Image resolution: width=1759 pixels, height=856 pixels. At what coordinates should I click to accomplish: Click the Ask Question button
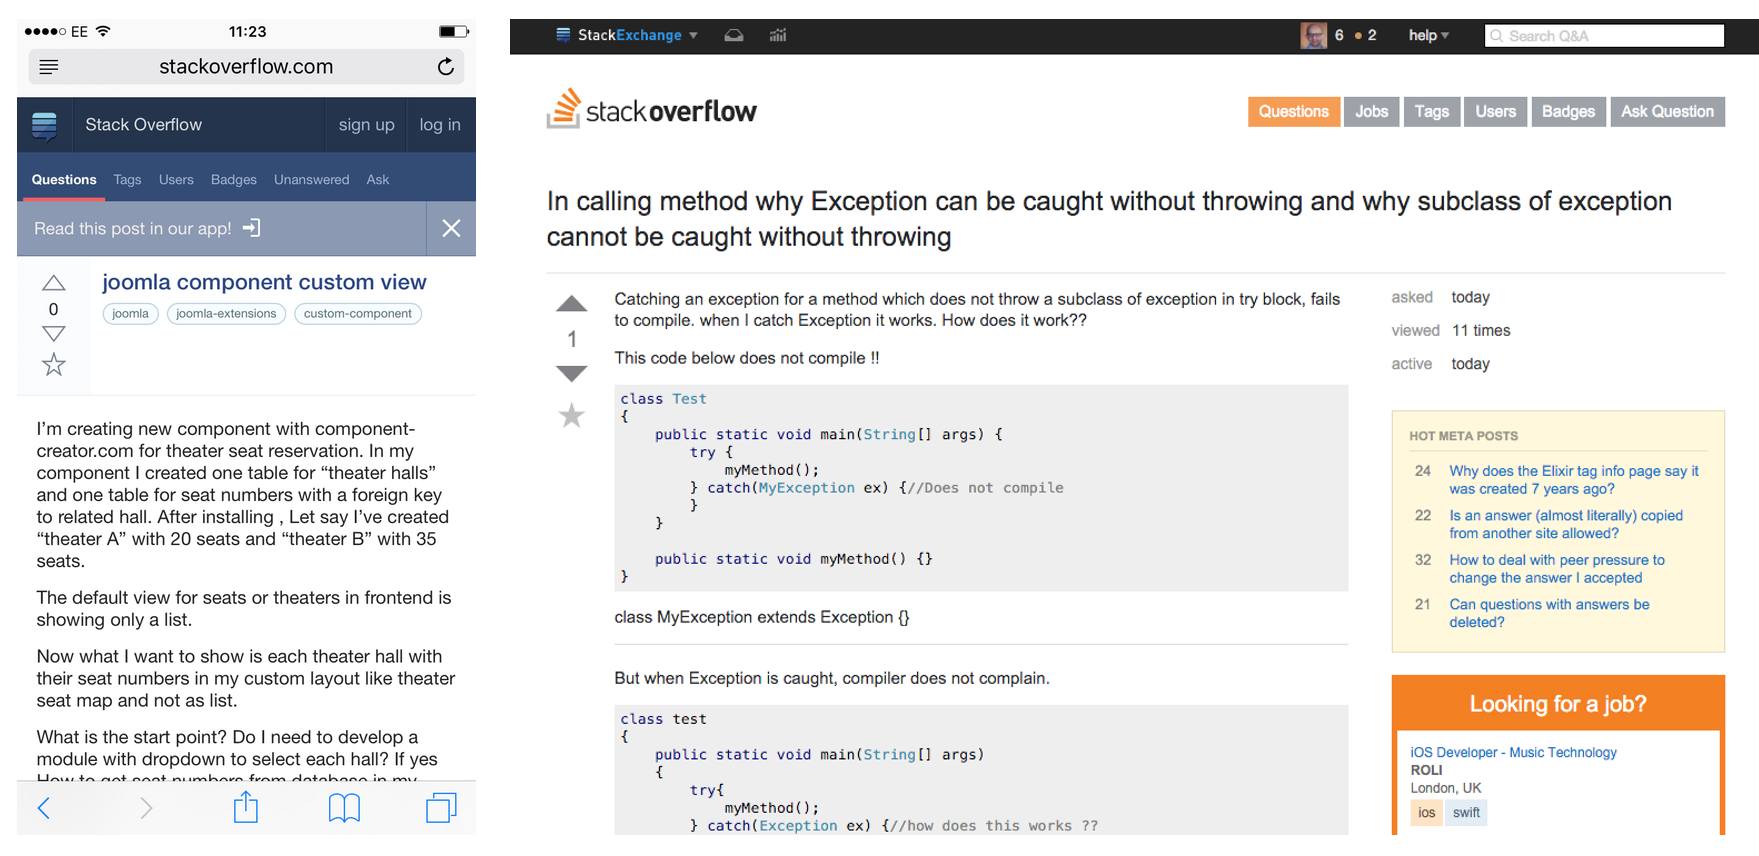coord(1668,112)
